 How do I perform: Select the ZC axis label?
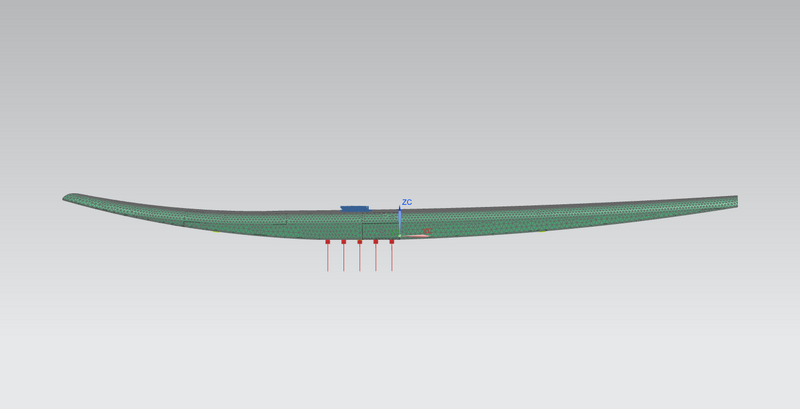pyautogui.click(x=407, y=202)
